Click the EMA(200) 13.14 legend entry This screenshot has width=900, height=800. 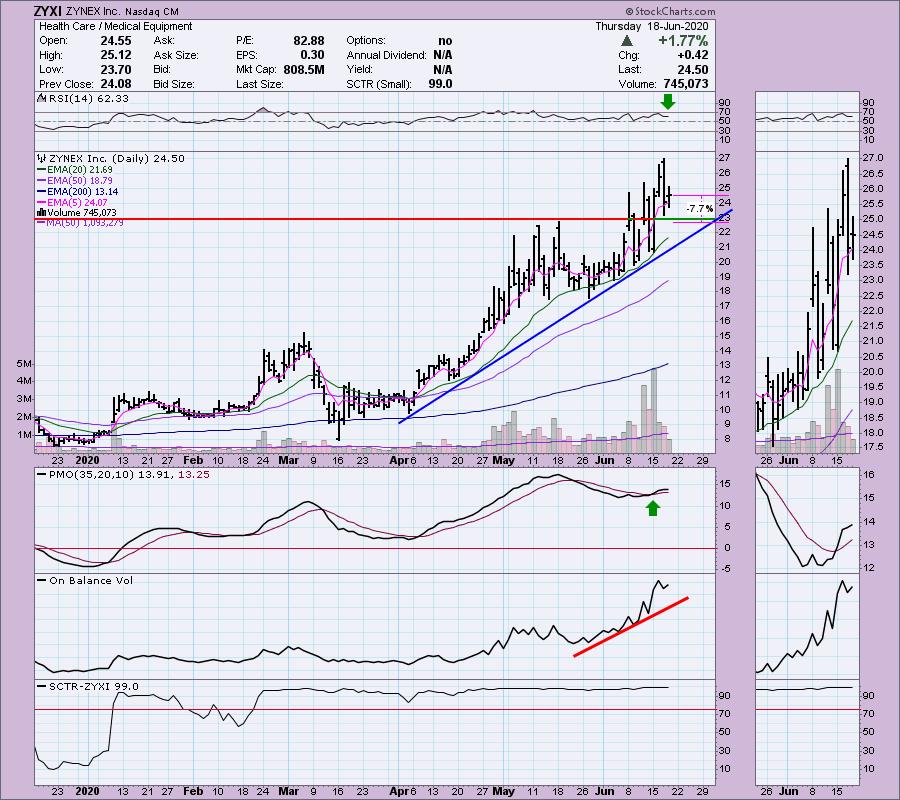click(x=83, y=192)
